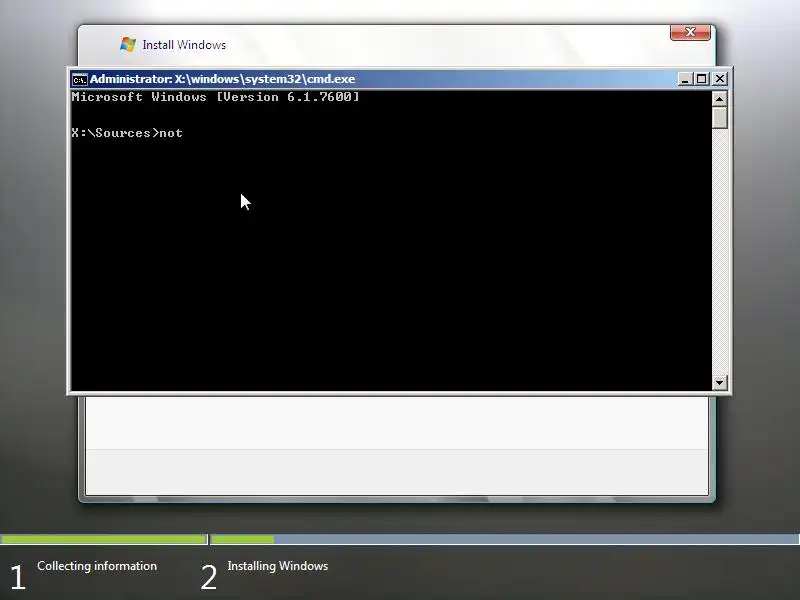
Task: Click the scroll down arrow in cmd
Action: tap(719, 382)
